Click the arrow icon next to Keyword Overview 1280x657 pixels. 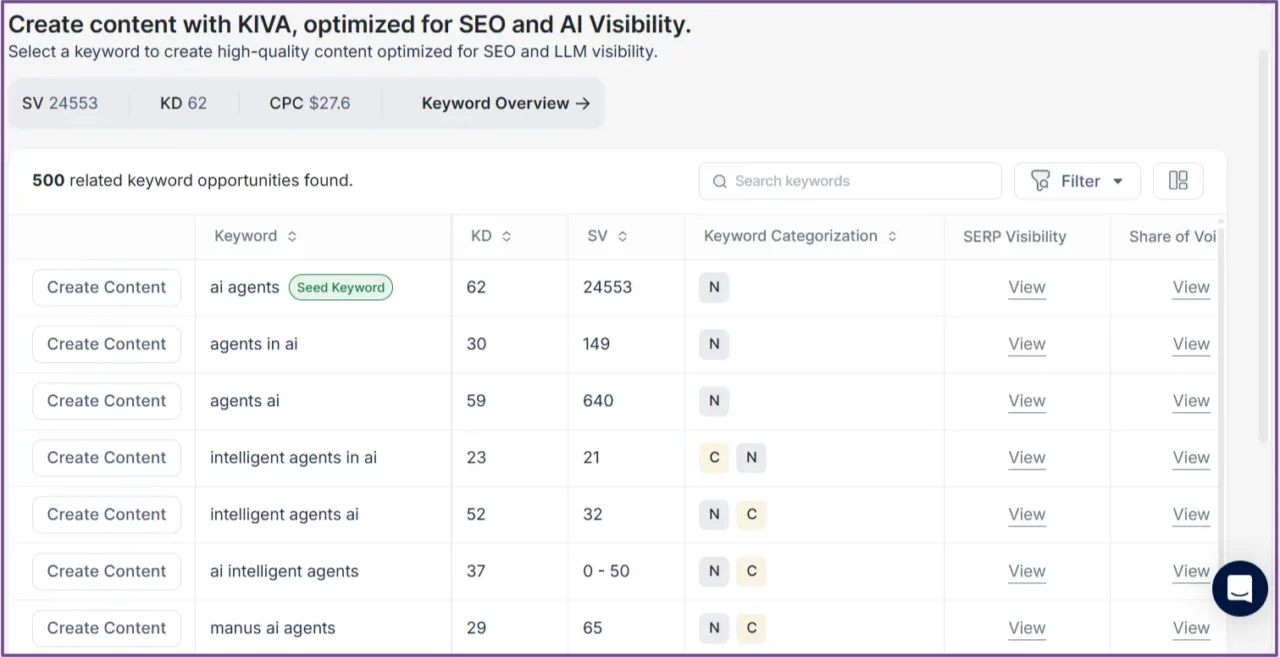click(583, 103)
